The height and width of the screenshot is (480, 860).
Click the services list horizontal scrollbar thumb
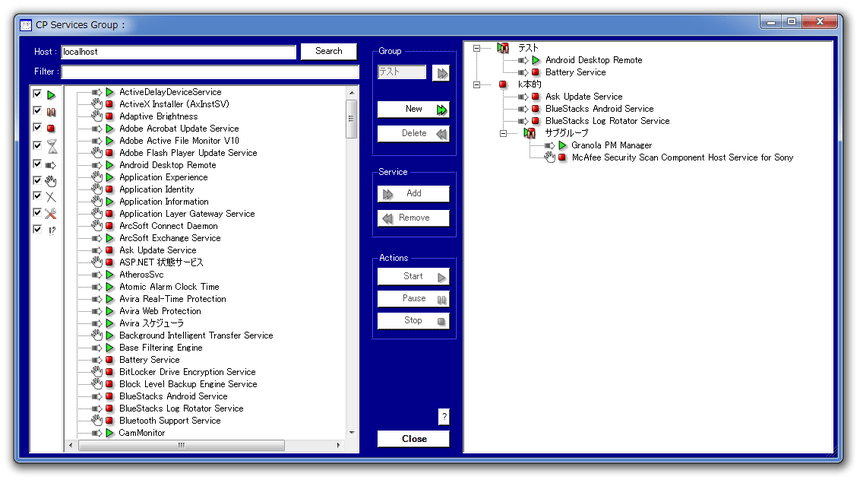[x=182, y=445]
